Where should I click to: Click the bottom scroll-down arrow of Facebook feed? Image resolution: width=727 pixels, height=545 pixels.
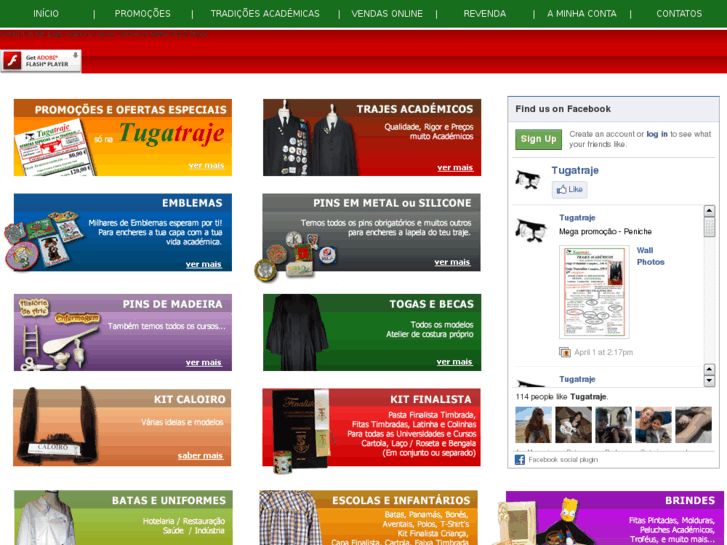pyautogui.click(x=709, y=381)
